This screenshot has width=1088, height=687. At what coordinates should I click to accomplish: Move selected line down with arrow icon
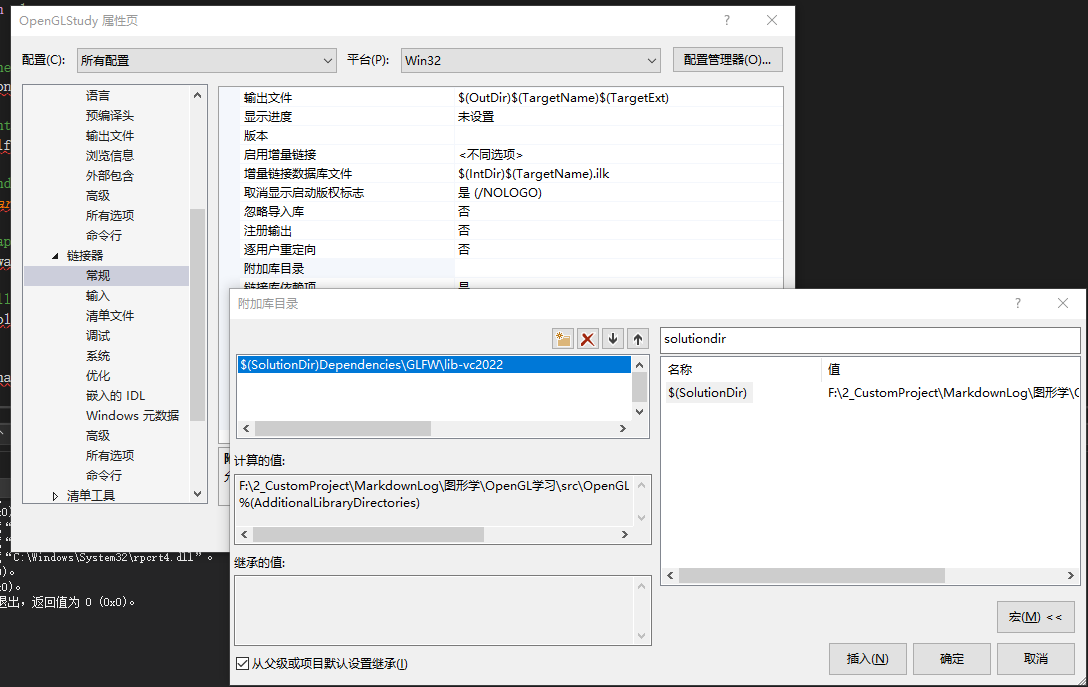click(613, 339)
